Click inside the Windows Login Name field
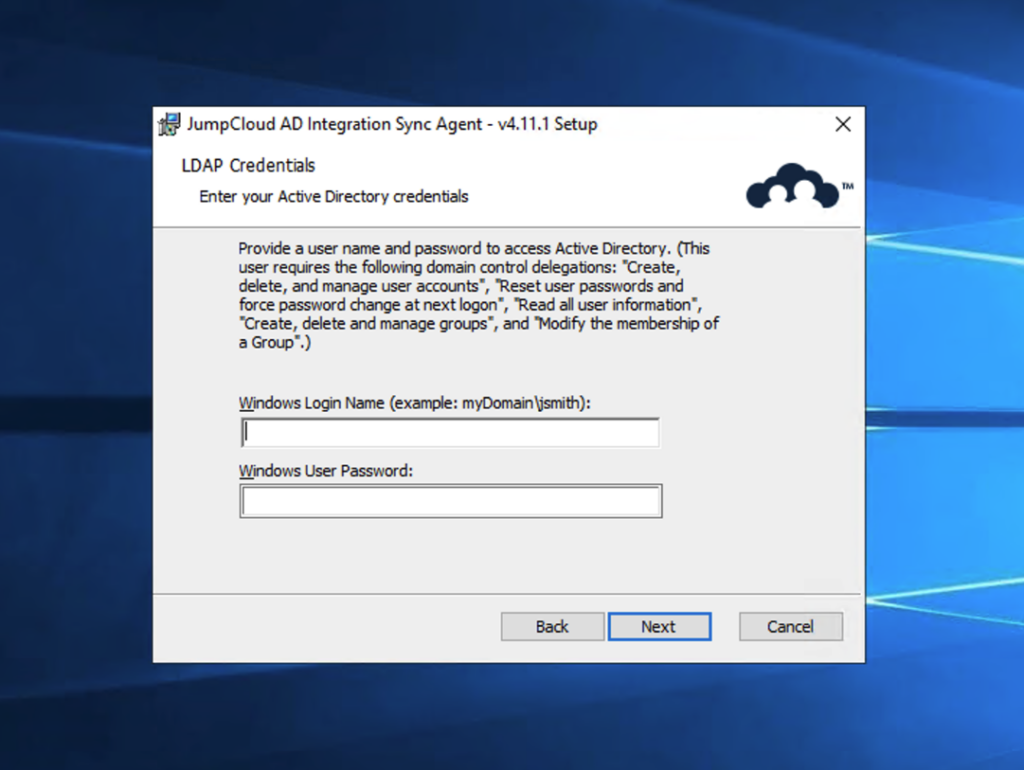1024x770 pixels. (449, 432)
